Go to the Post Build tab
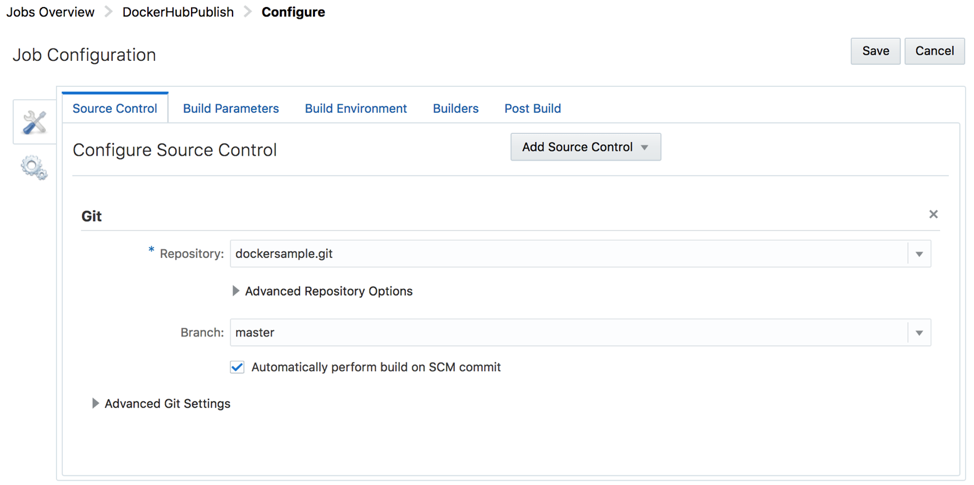The height and width of the screenshot is (485, 974). (532, 108)
